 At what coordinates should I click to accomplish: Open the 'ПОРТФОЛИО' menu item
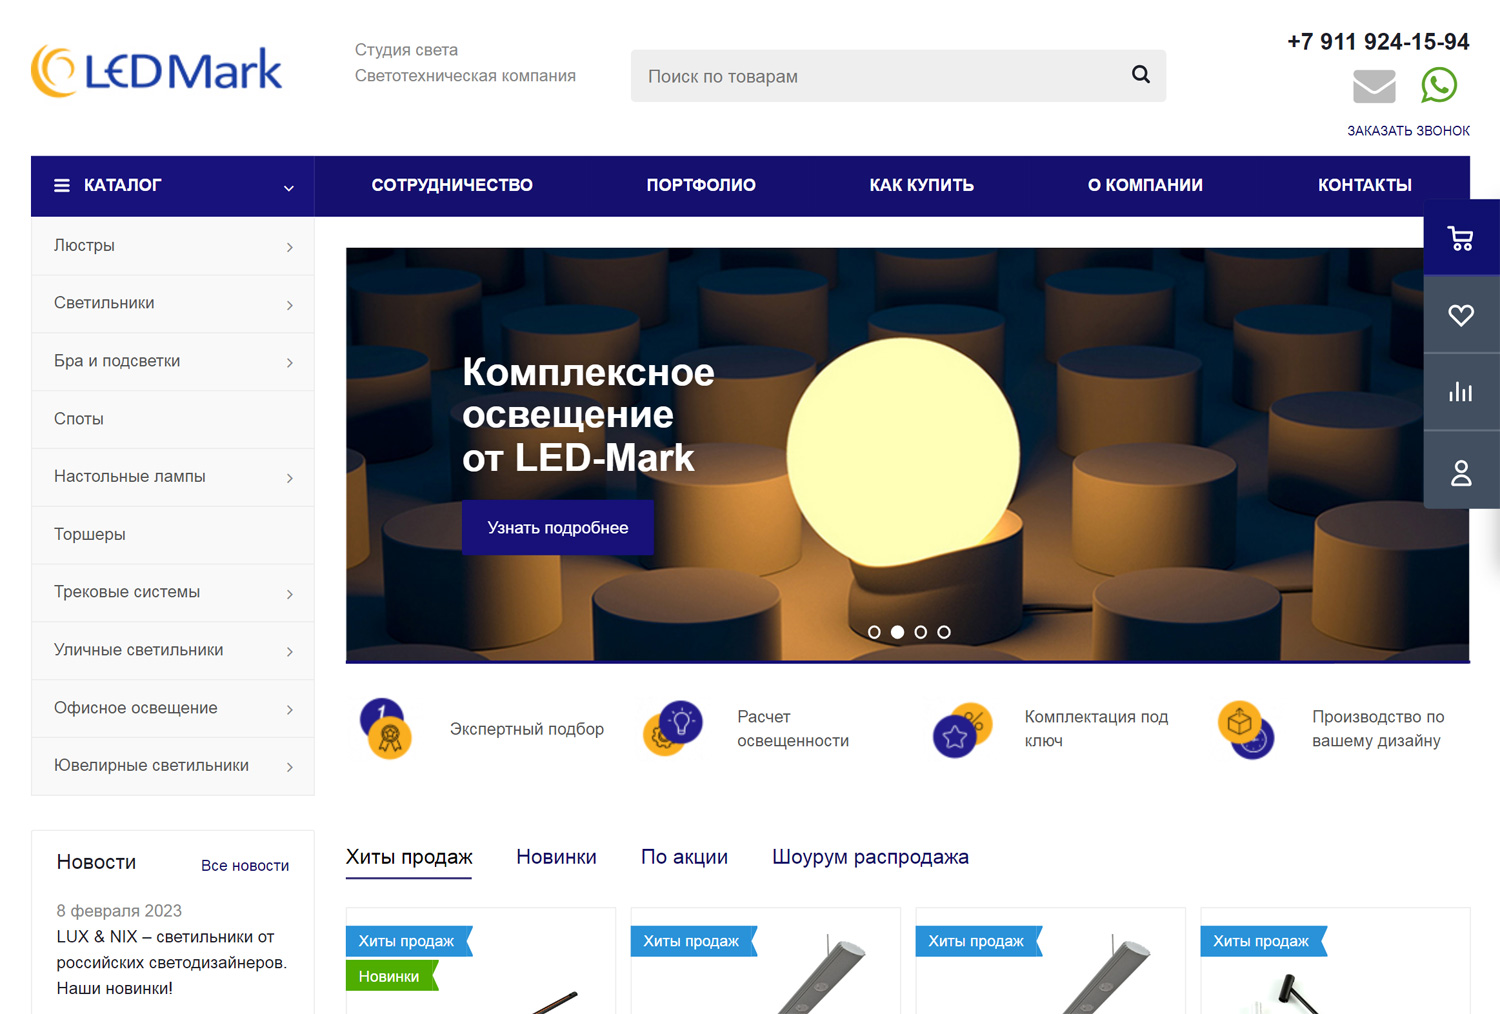pyautogui.click(x=701, y=185)
